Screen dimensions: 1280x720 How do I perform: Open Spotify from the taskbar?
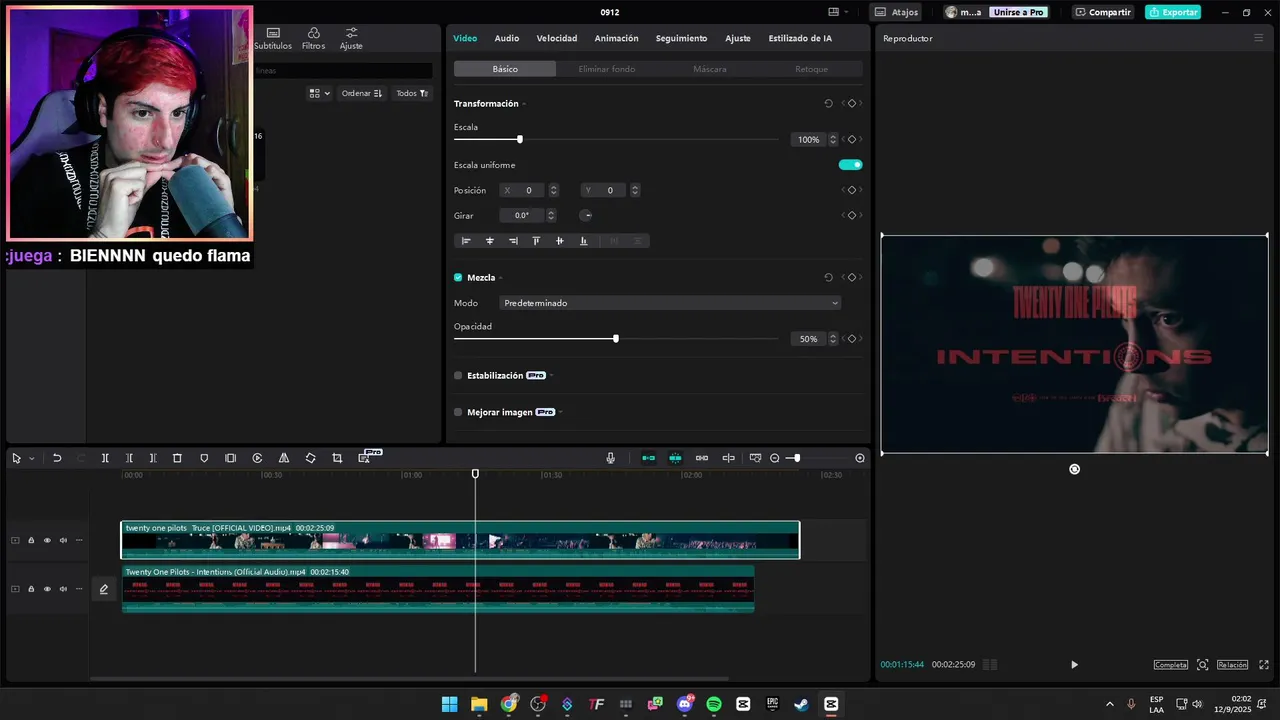(714, 704)
